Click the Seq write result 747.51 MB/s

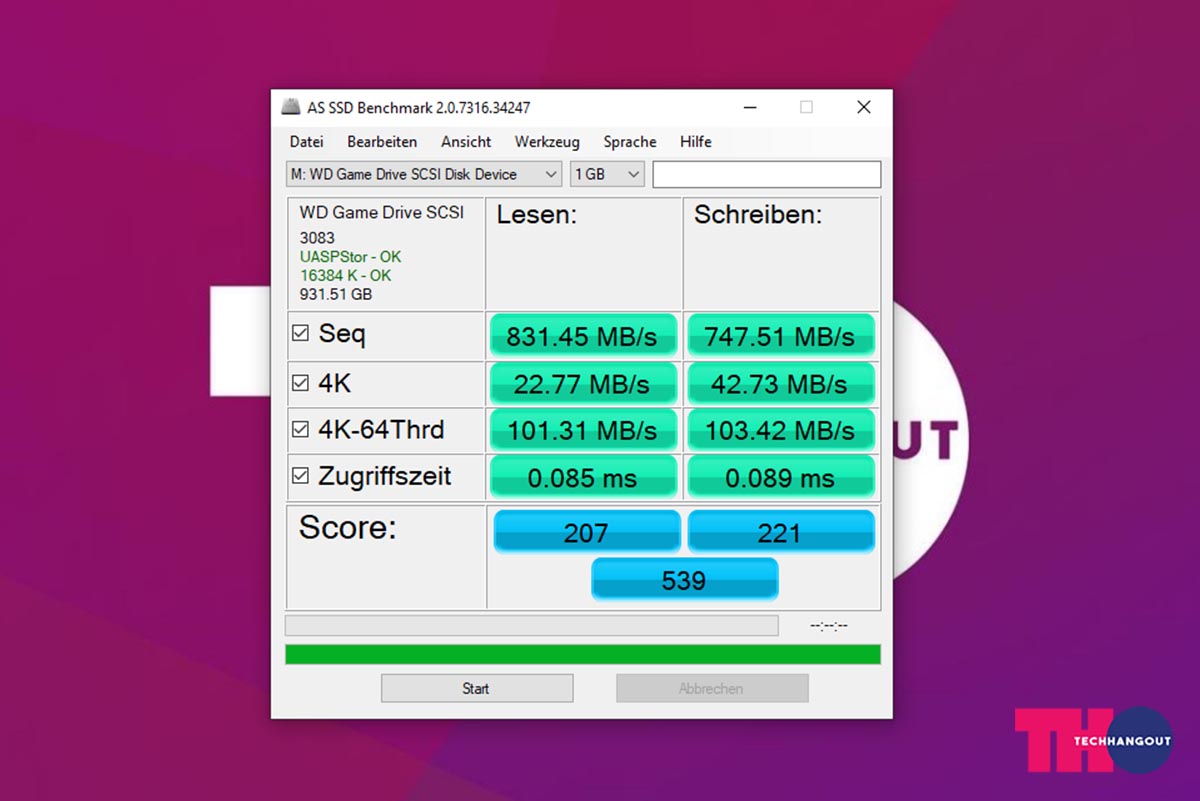(780, 337)
